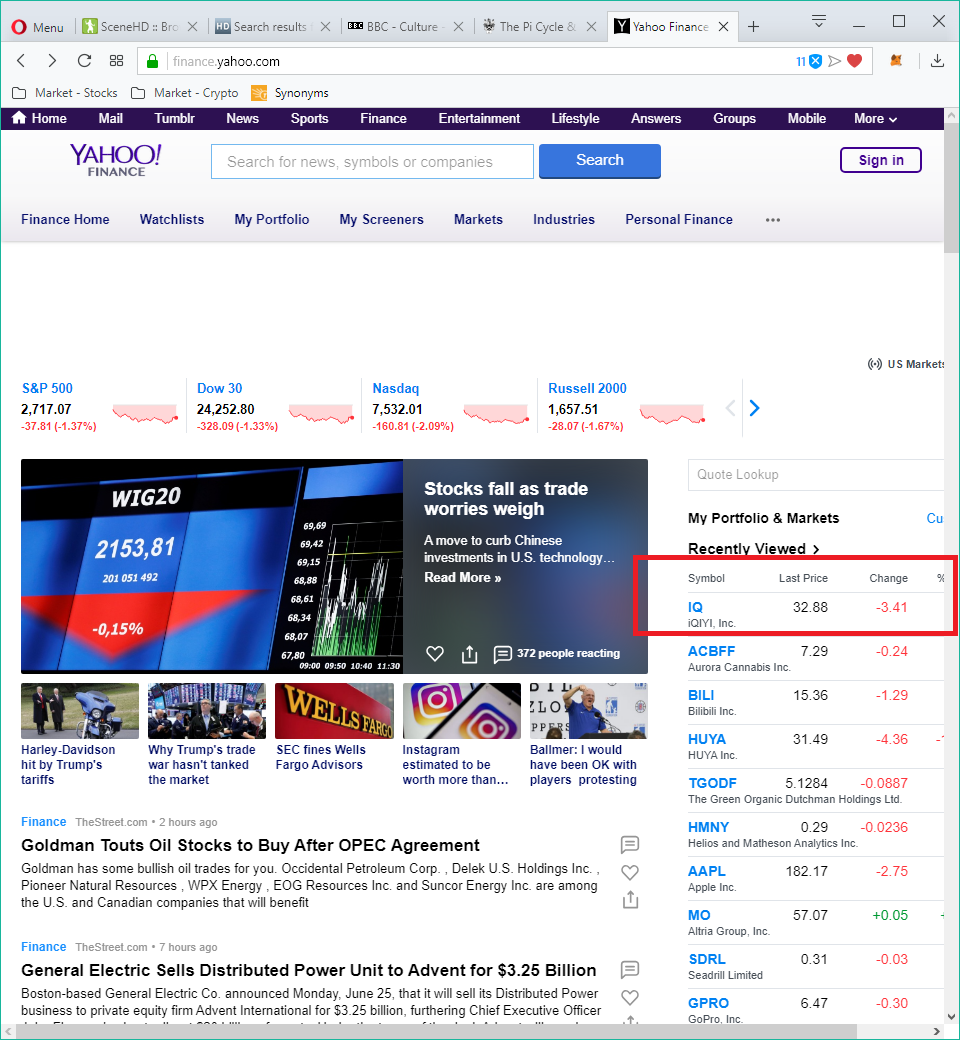Image resolution: width=960 pixels, height=1040 pixels.
Task: Share the Goldman Touts Oil article
Action: 630,899
